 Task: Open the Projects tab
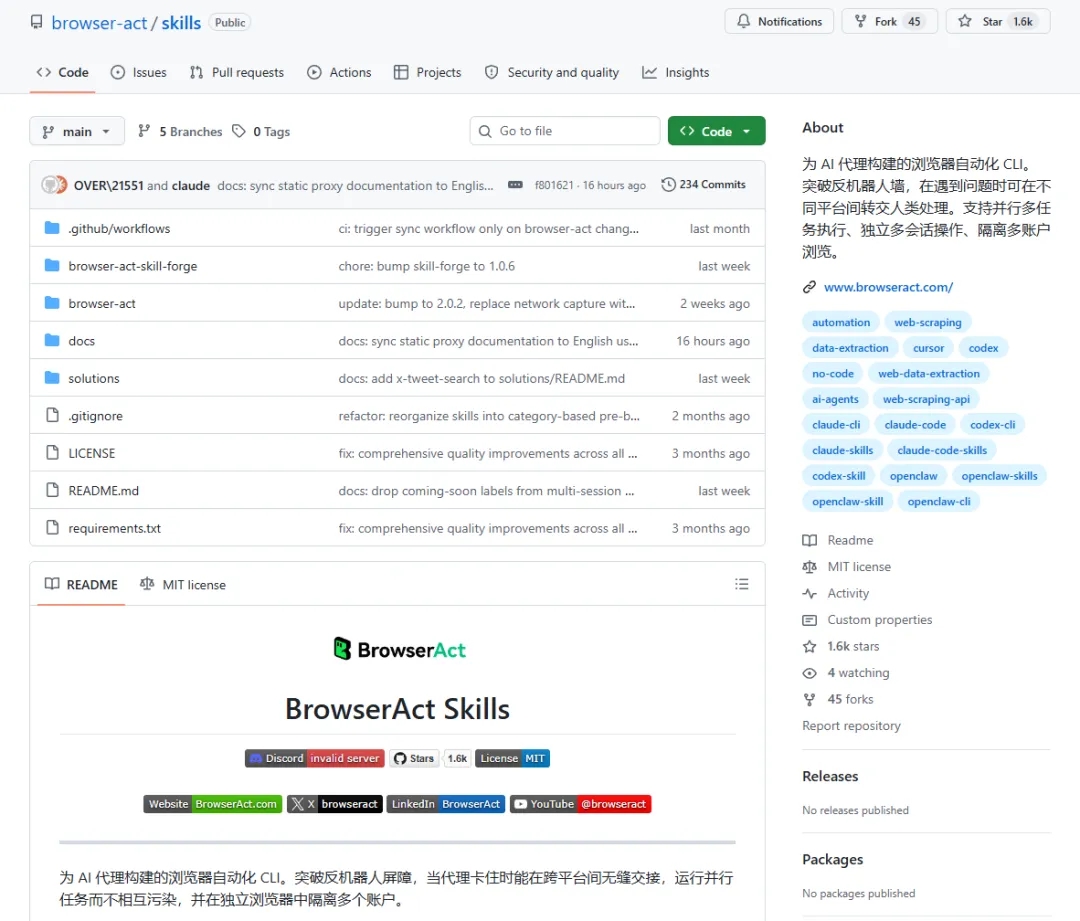click(427, 72)
